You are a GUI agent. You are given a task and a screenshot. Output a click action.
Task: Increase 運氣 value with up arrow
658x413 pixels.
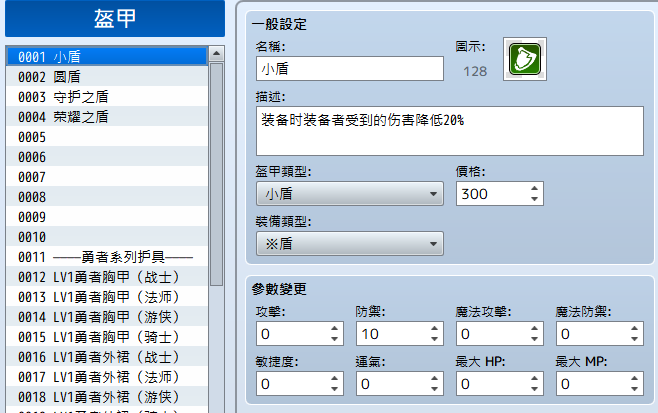click(x=434, y=378)
